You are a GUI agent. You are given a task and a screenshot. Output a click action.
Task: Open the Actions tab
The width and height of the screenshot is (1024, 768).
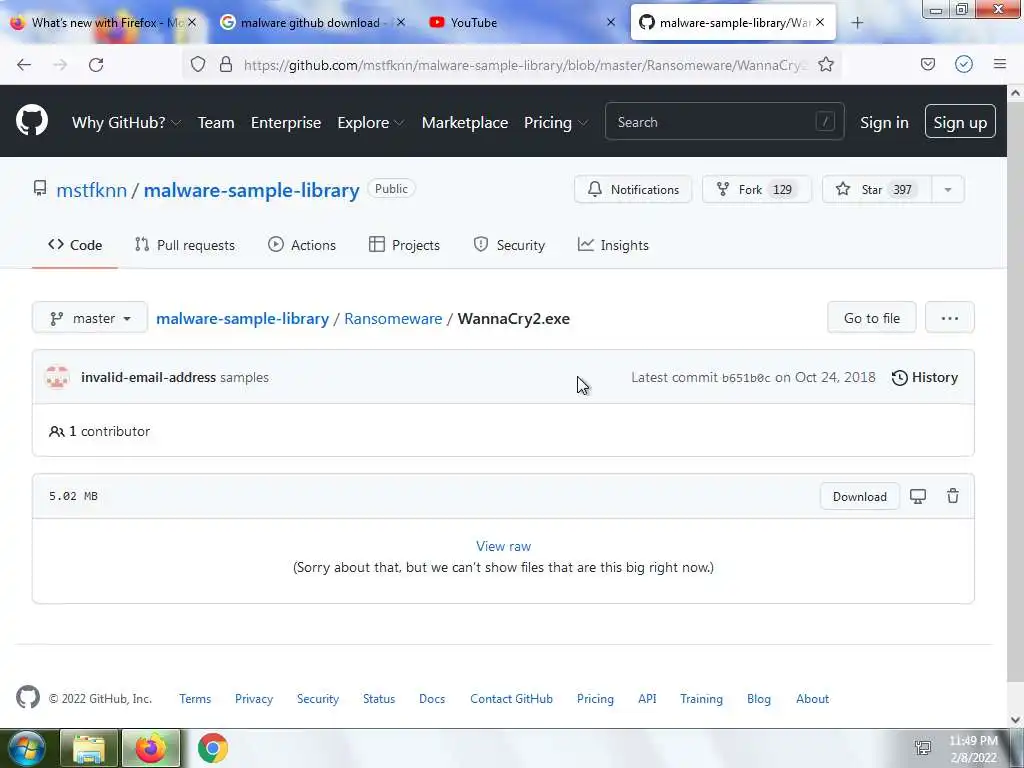click(302, 245)
